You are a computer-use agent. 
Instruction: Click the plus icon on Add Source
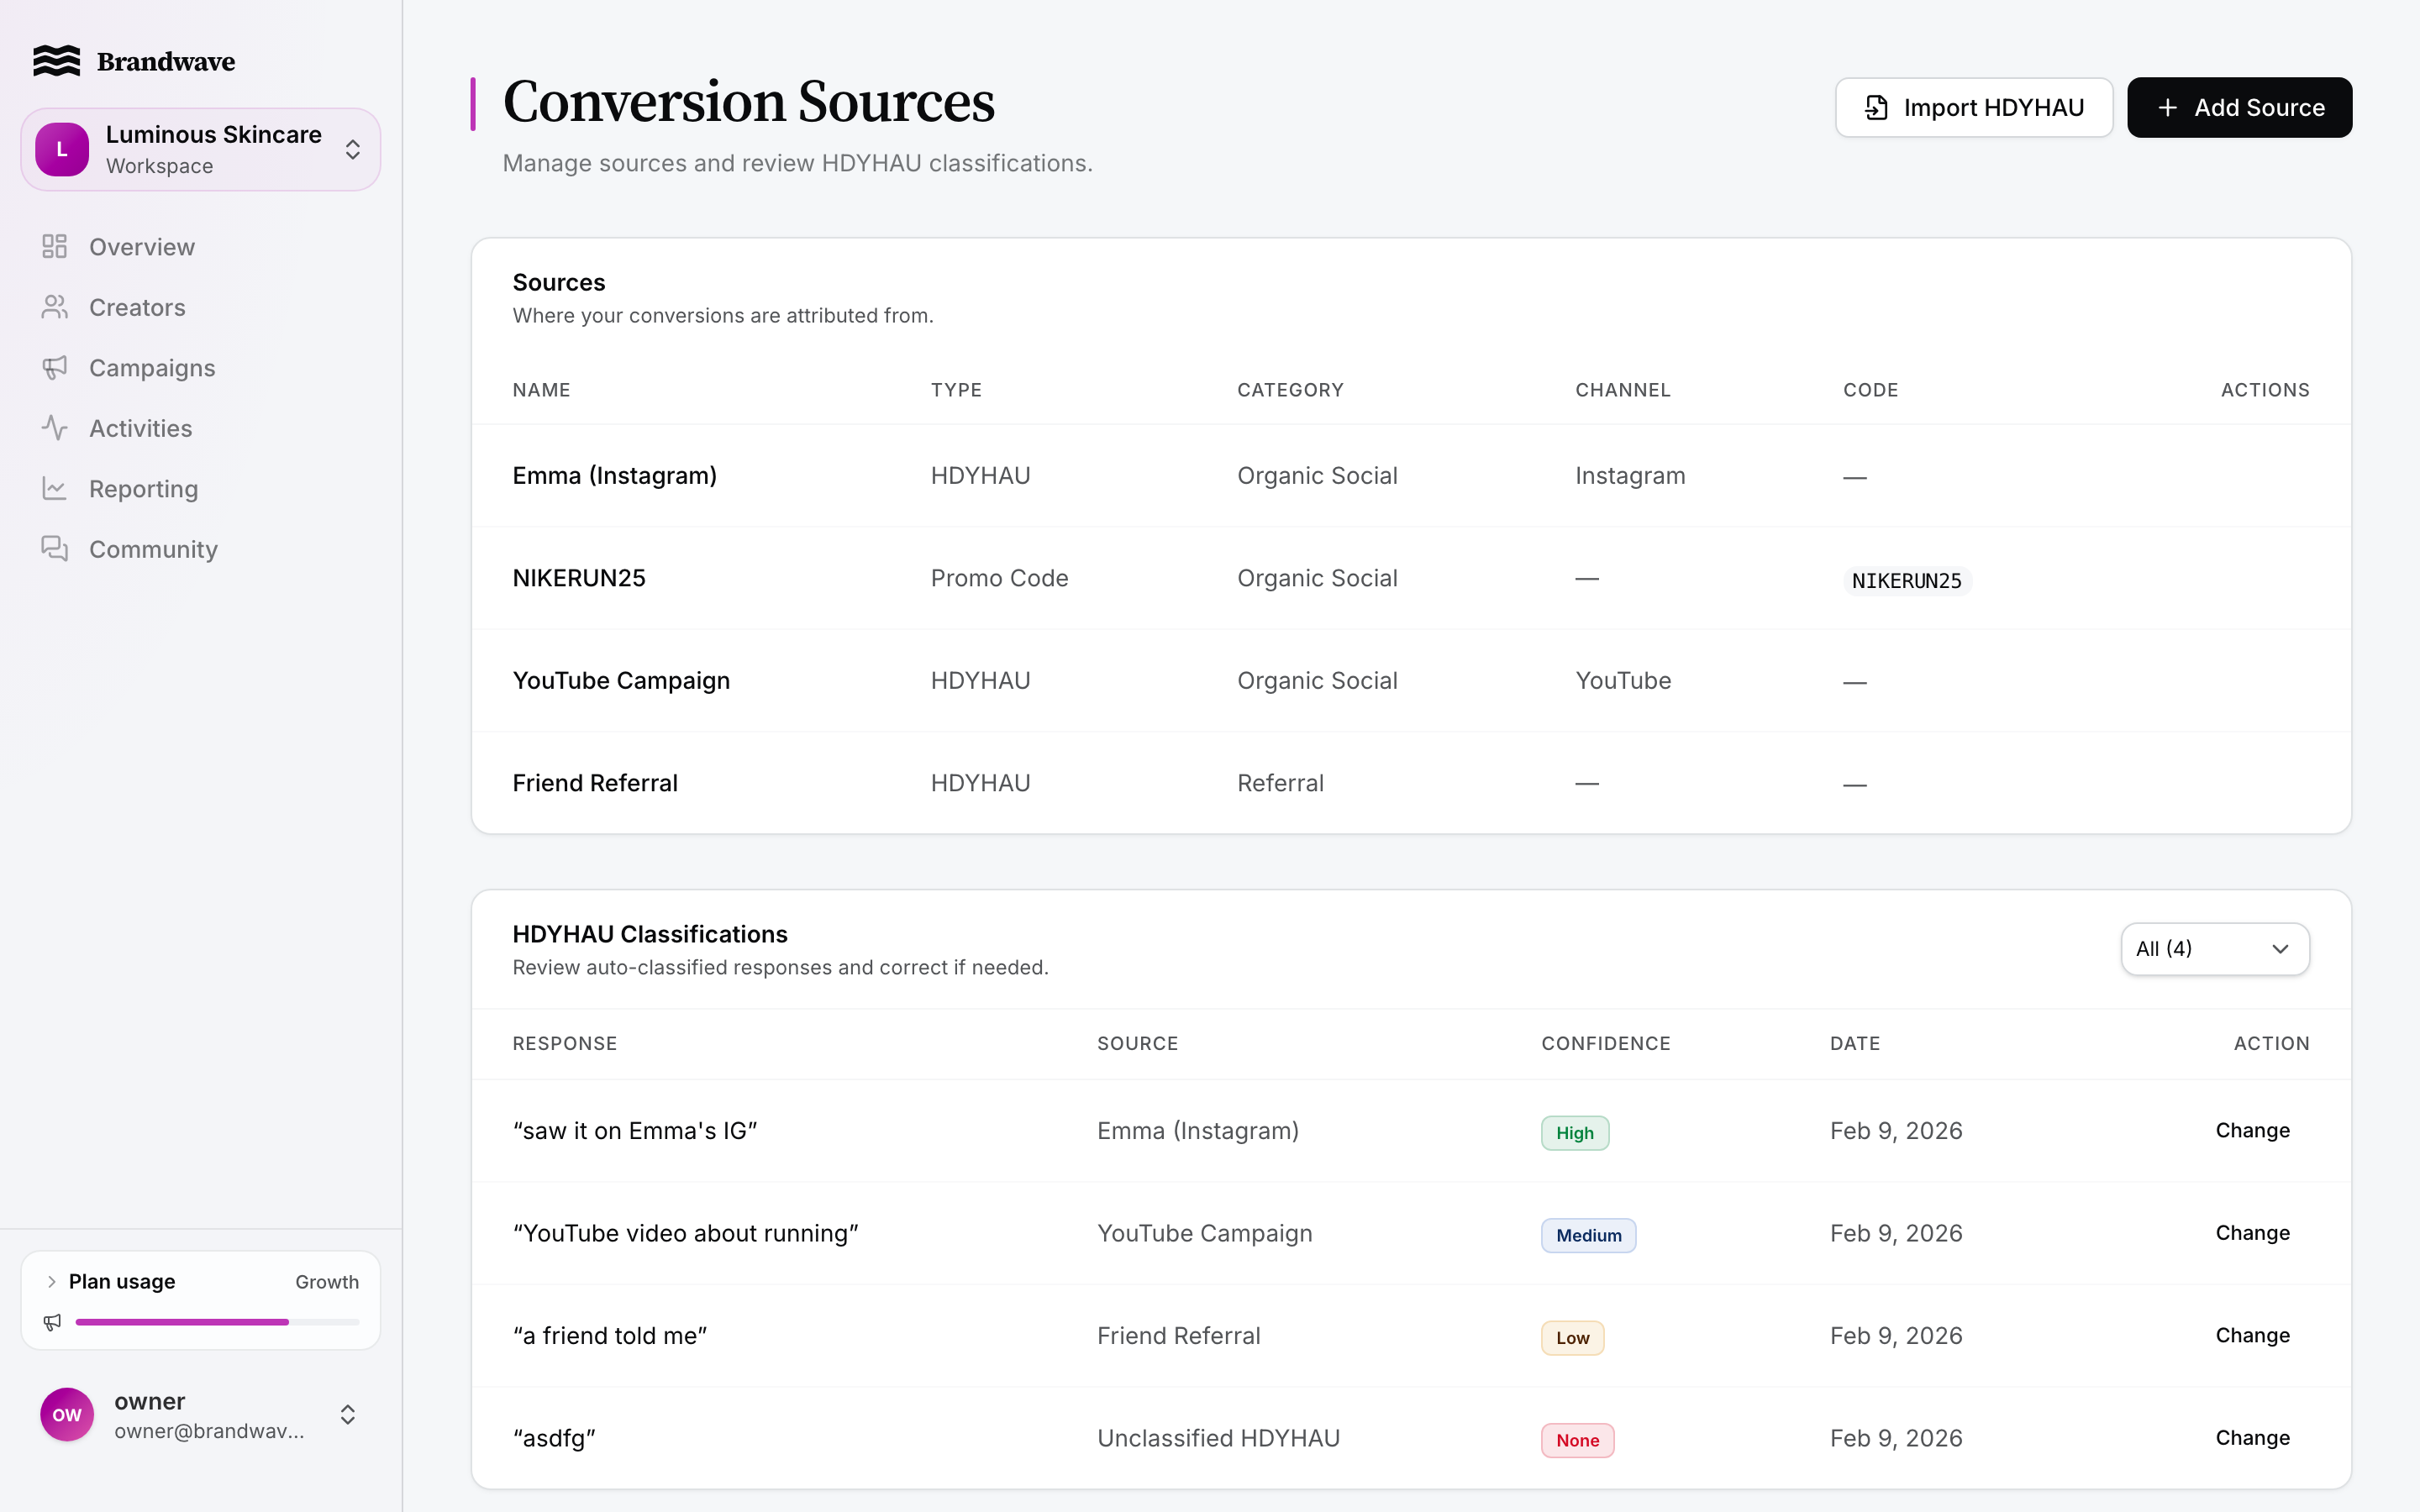pyautogui.click(x=2167, y=108)
